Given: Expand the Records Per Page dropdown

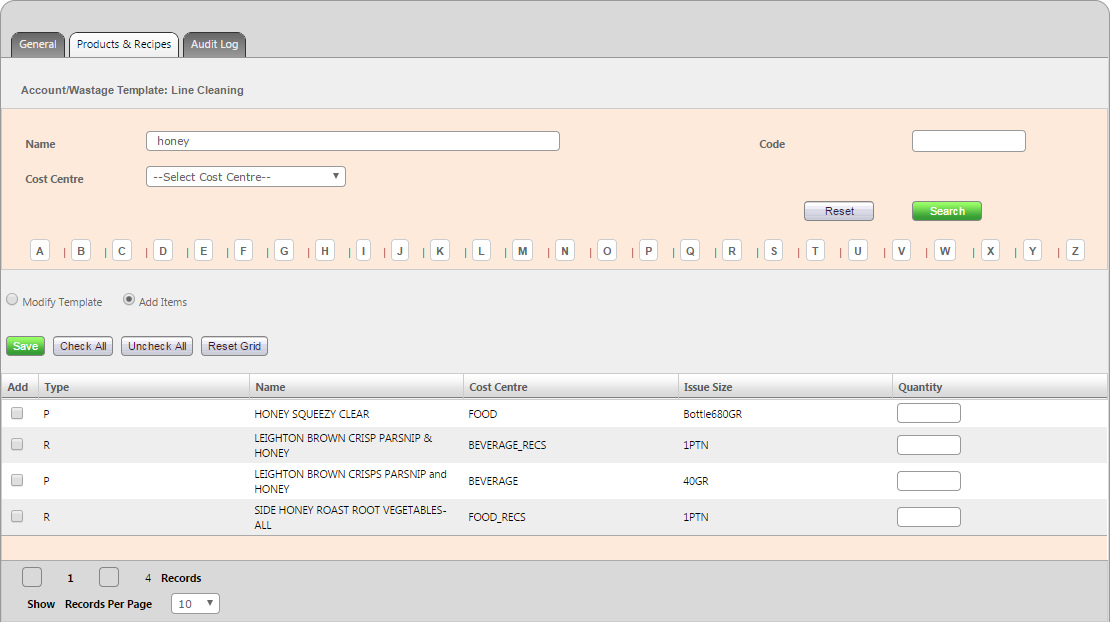Looking at the screenshot, I should point(195,604).
